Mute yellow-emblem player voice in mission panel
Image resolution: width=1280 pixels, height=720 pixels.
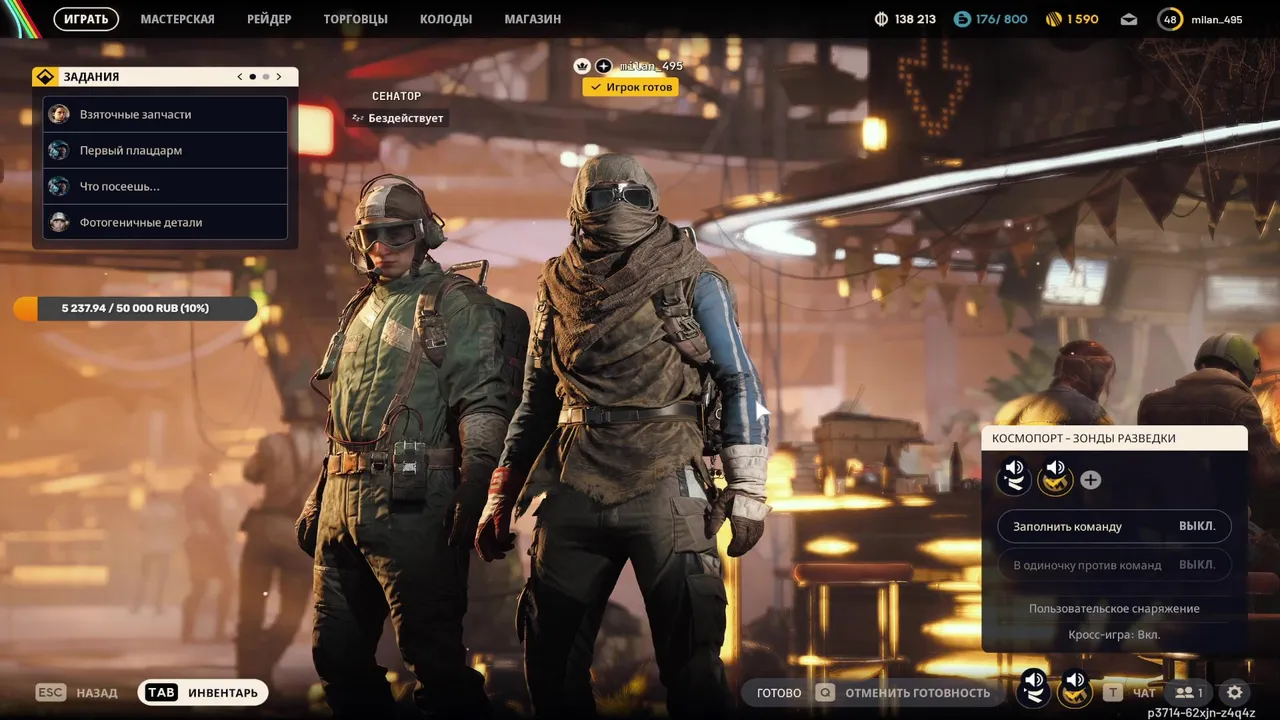[x=1055, y=478]
